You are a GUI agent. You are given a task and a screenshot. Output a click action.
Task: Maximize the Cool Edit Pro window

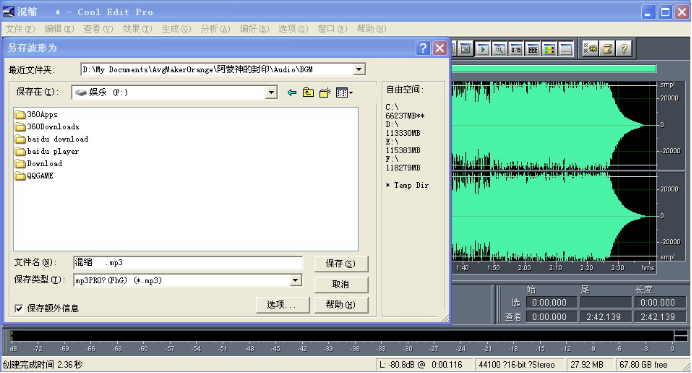(665, 12)
